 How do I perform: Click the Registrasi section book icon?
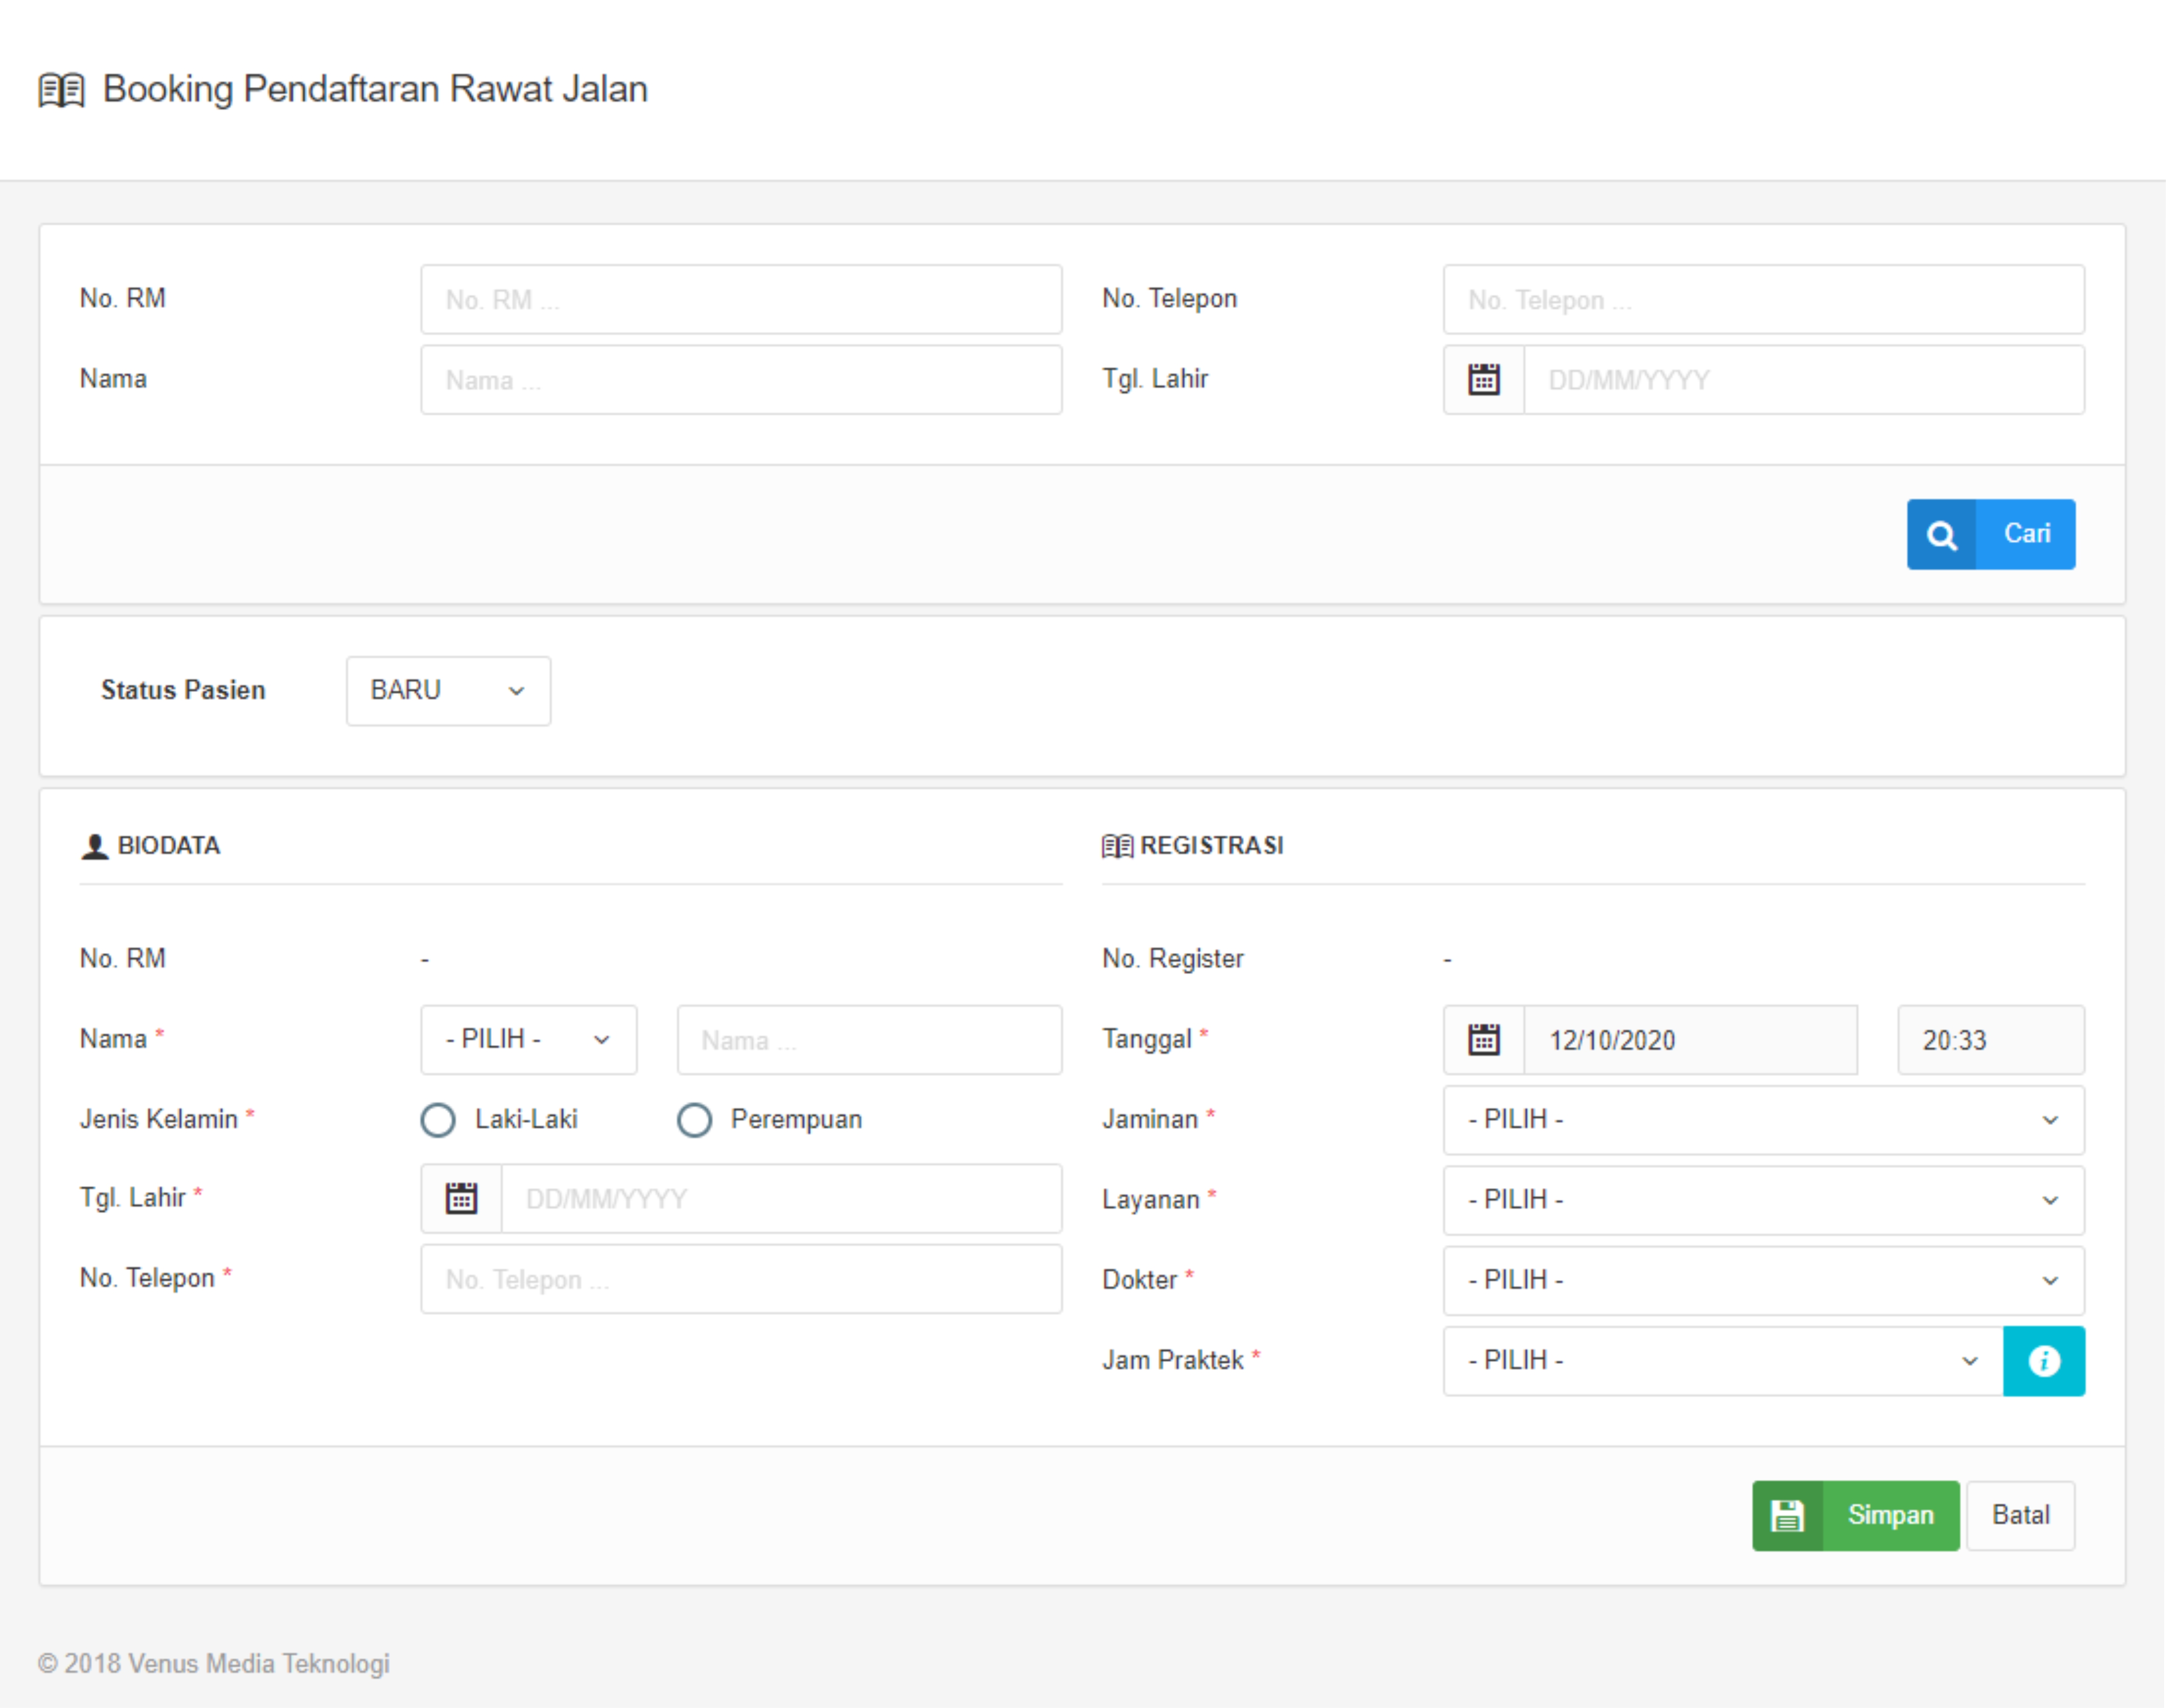point(1117,846)
